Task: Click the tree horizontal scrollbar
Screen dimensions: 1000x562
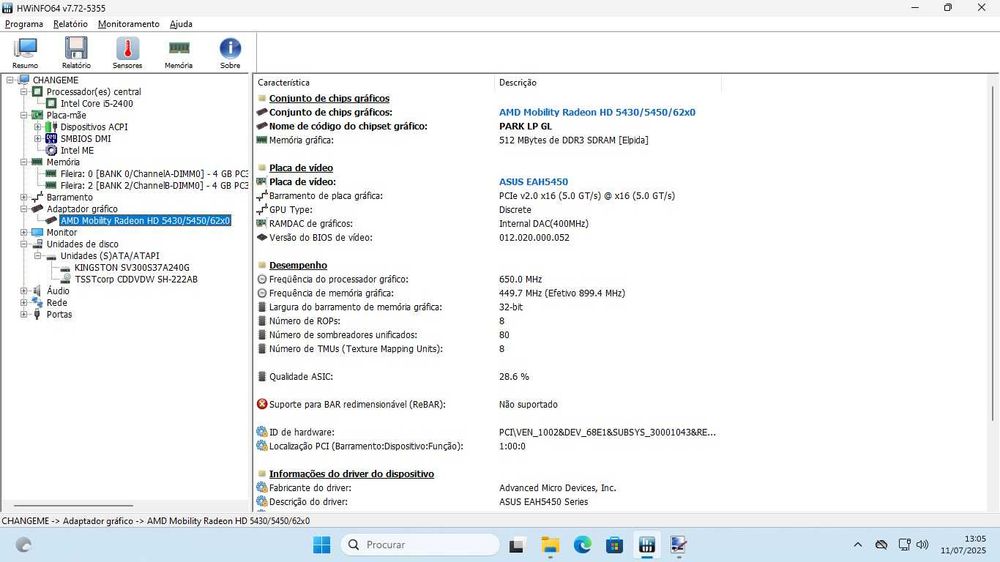Action: 74,506
